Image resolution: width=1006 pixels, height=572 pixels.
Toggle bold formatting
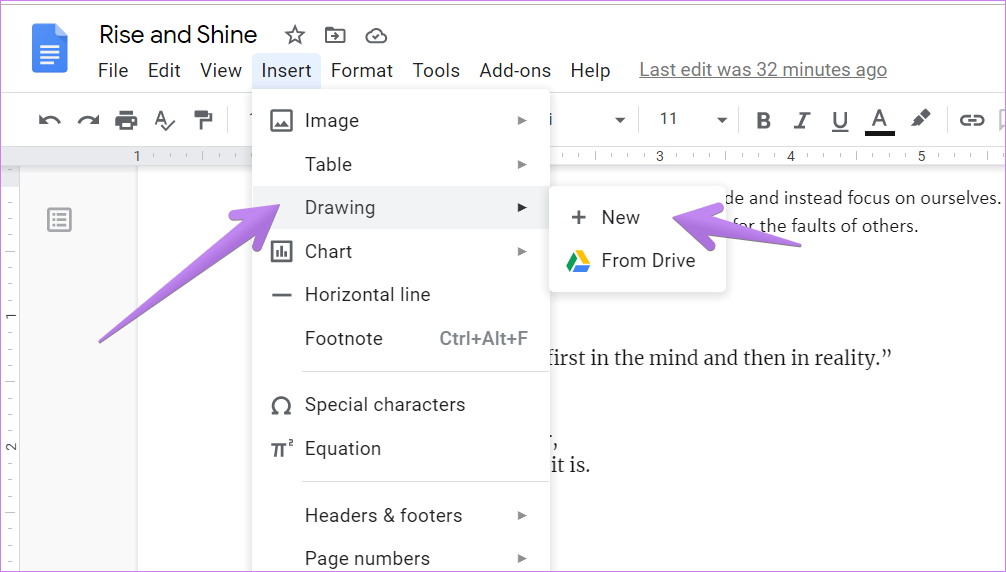click(x=763, y=121)
